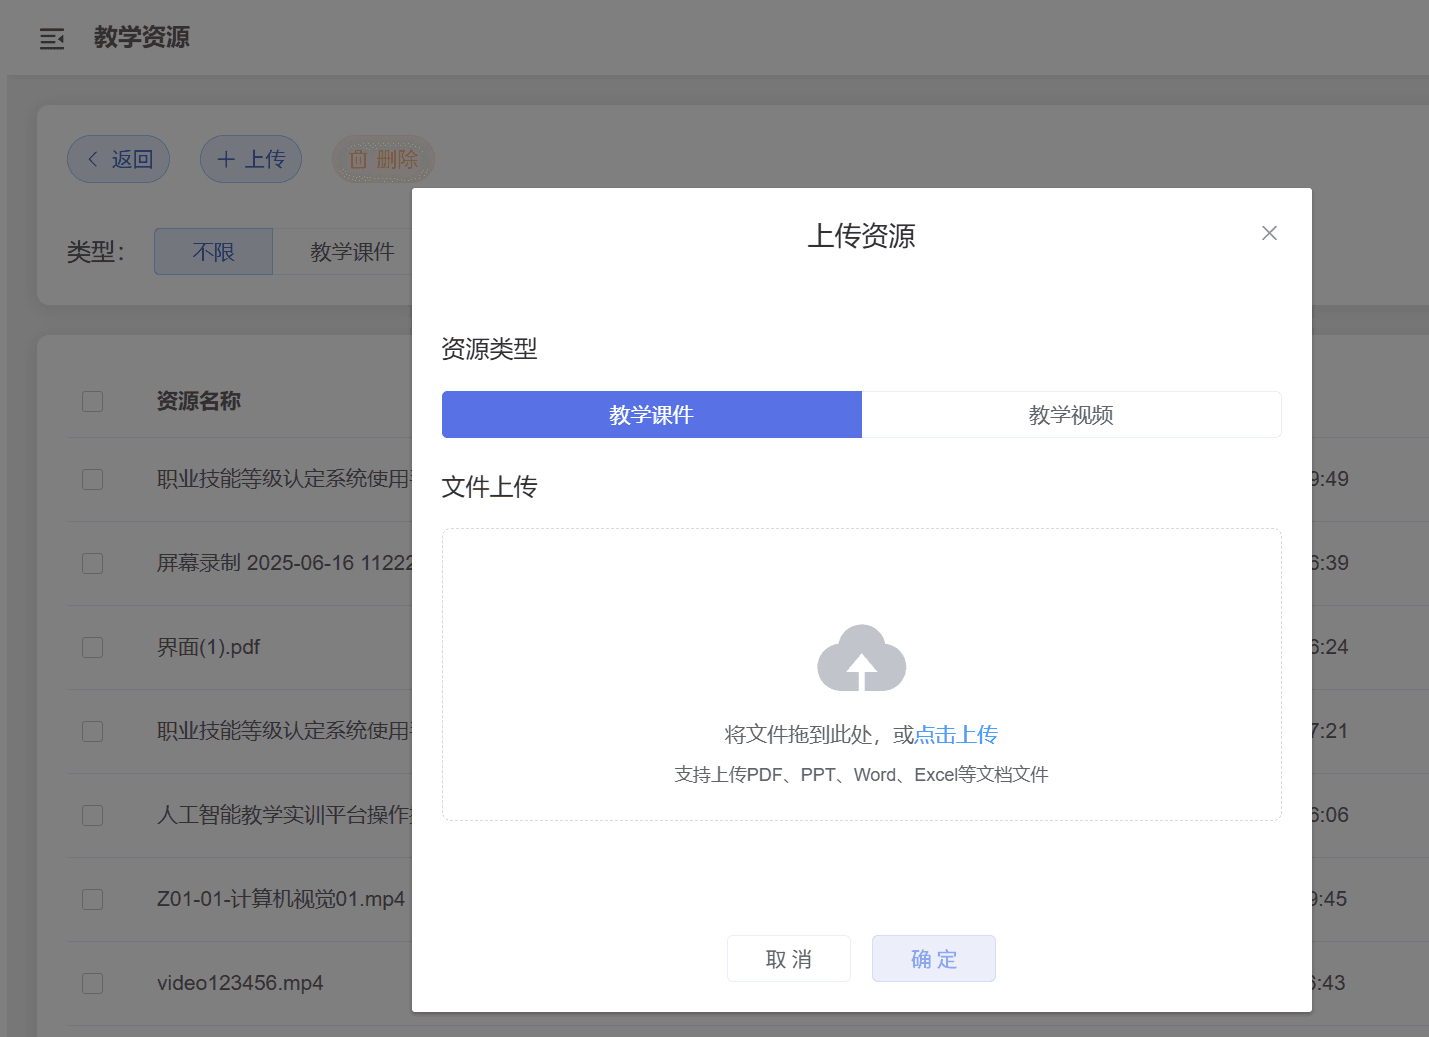The height and width of the screenshot is (1037, 1429).
Task: Tick checkbox for Z01-01-计算机视觉01.mp4
Action: [x=93, y=899]
